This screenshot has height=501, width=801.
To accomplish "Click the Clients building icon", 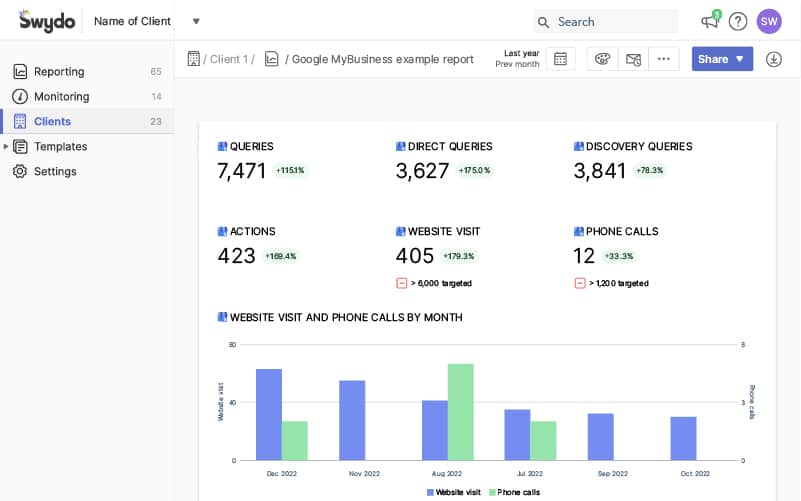I will (20, 122).
